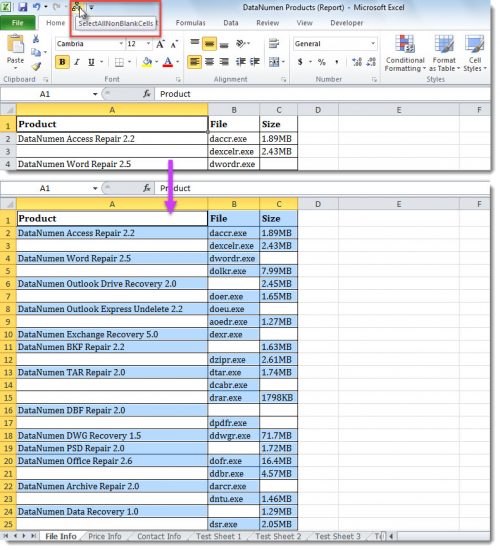The image size is (500, 550).
Task: Open the Borders dropdown arrow
Action: click(129, 62)
